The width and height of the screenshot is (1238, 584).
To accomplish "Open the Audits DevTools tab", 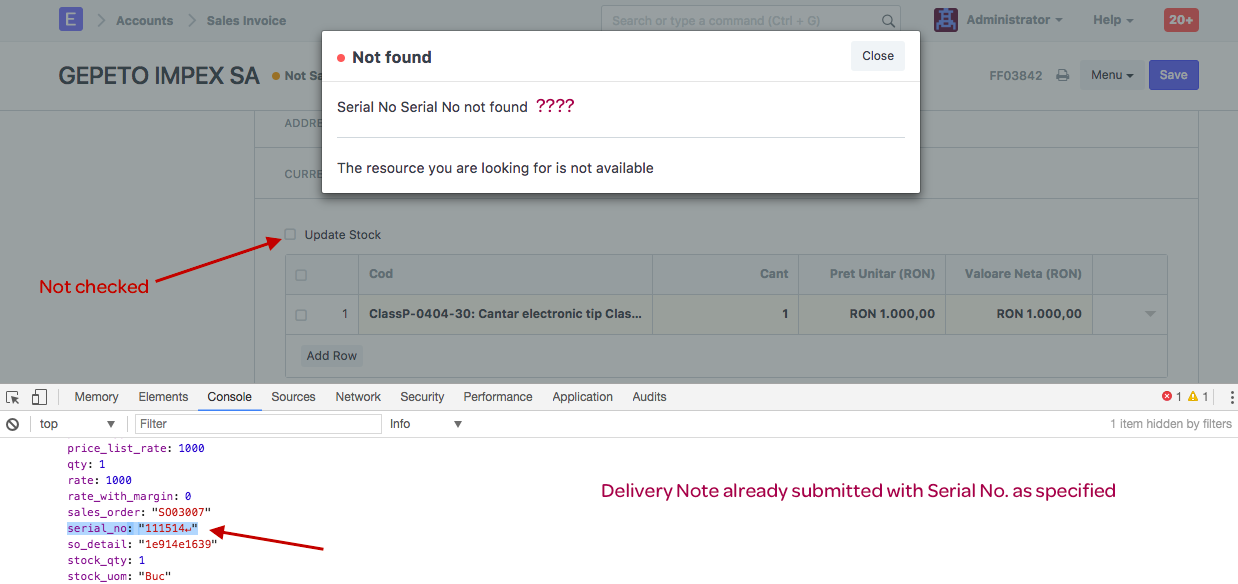I will click(649, 397).
